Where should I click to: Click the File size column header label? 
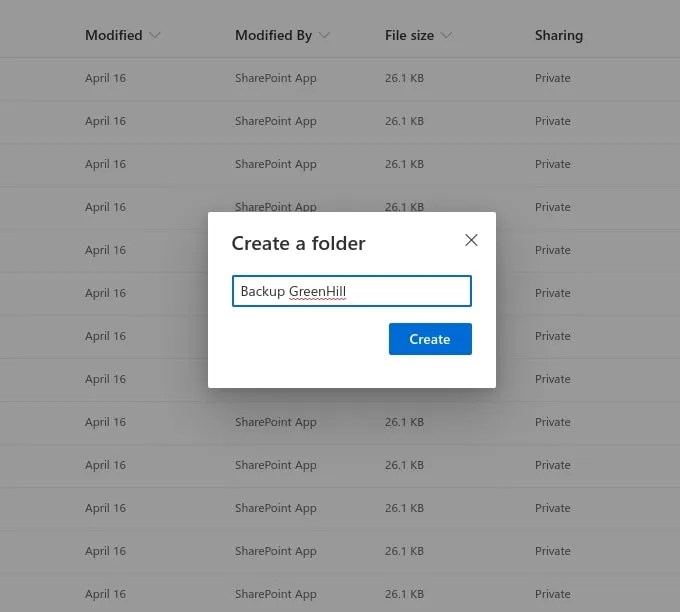[x=409, y=35]
